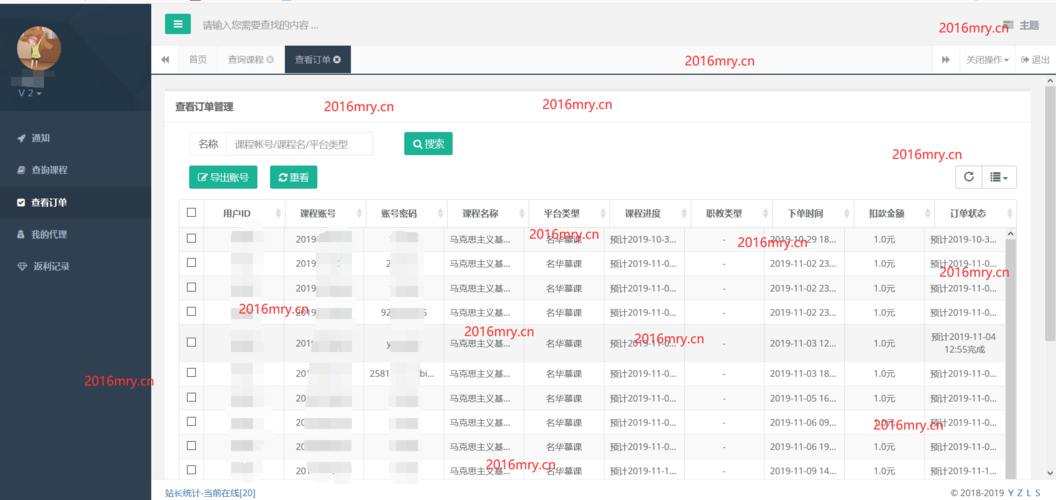Check the row with password starting 2581
1056x500 pixels.
(x=191, y=372)
